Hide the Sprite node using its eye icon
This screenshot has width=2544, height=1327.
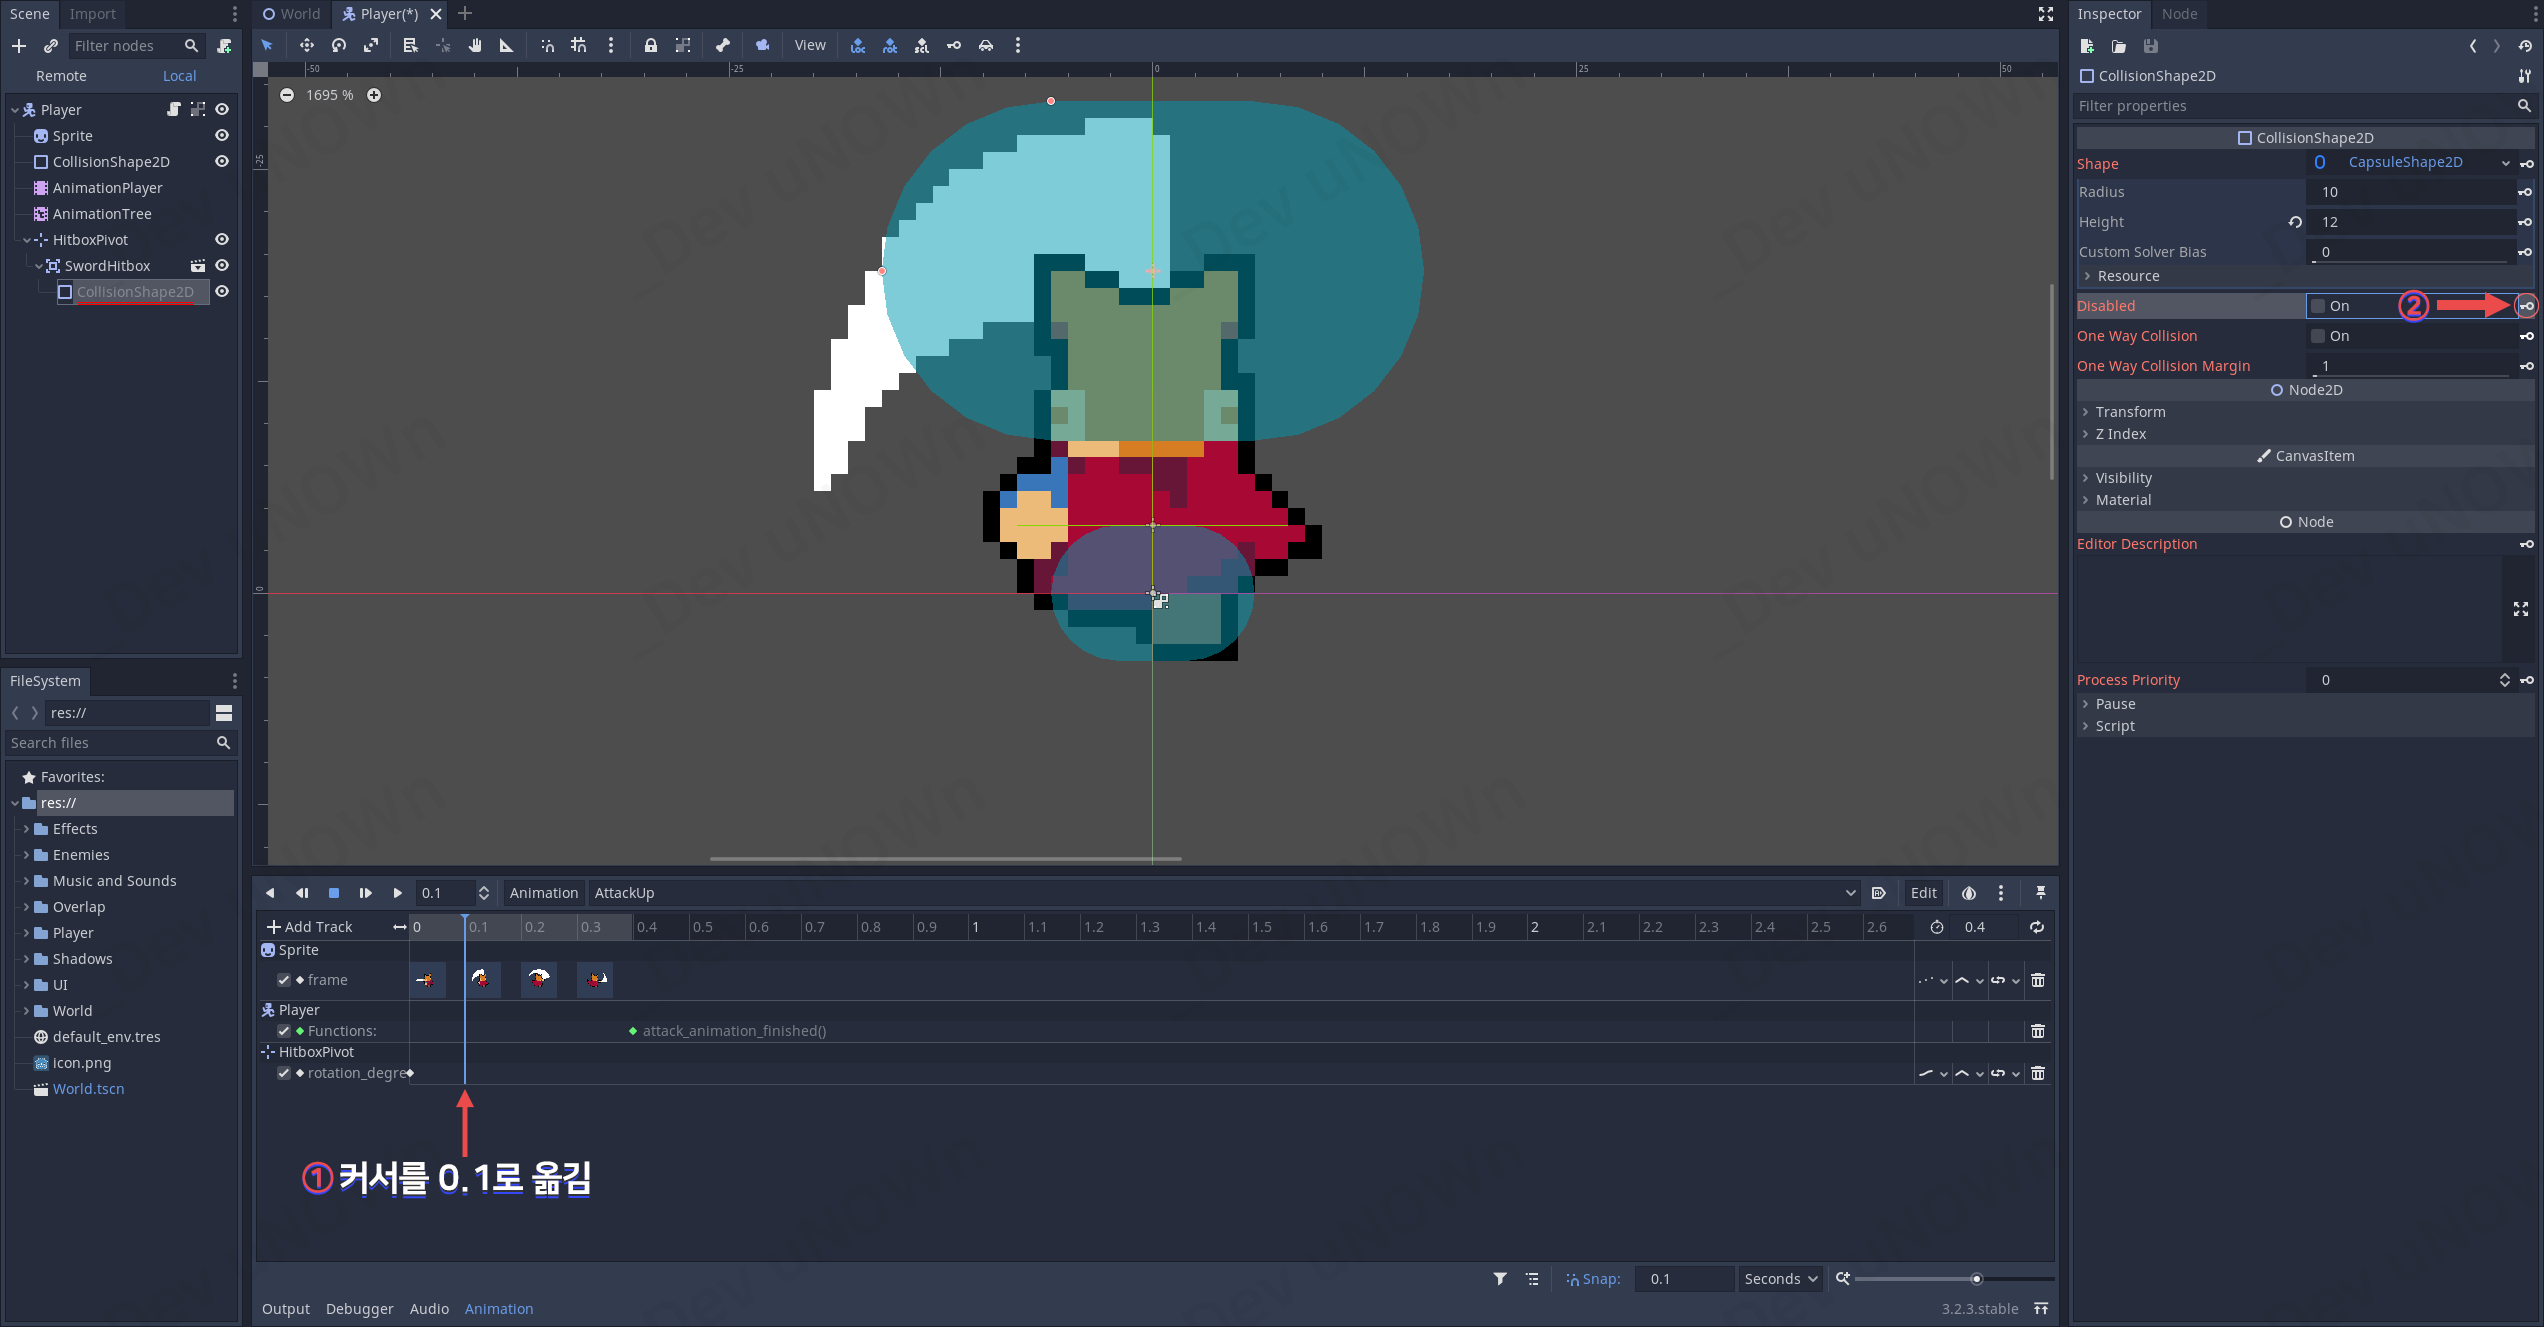pos(222,136)
